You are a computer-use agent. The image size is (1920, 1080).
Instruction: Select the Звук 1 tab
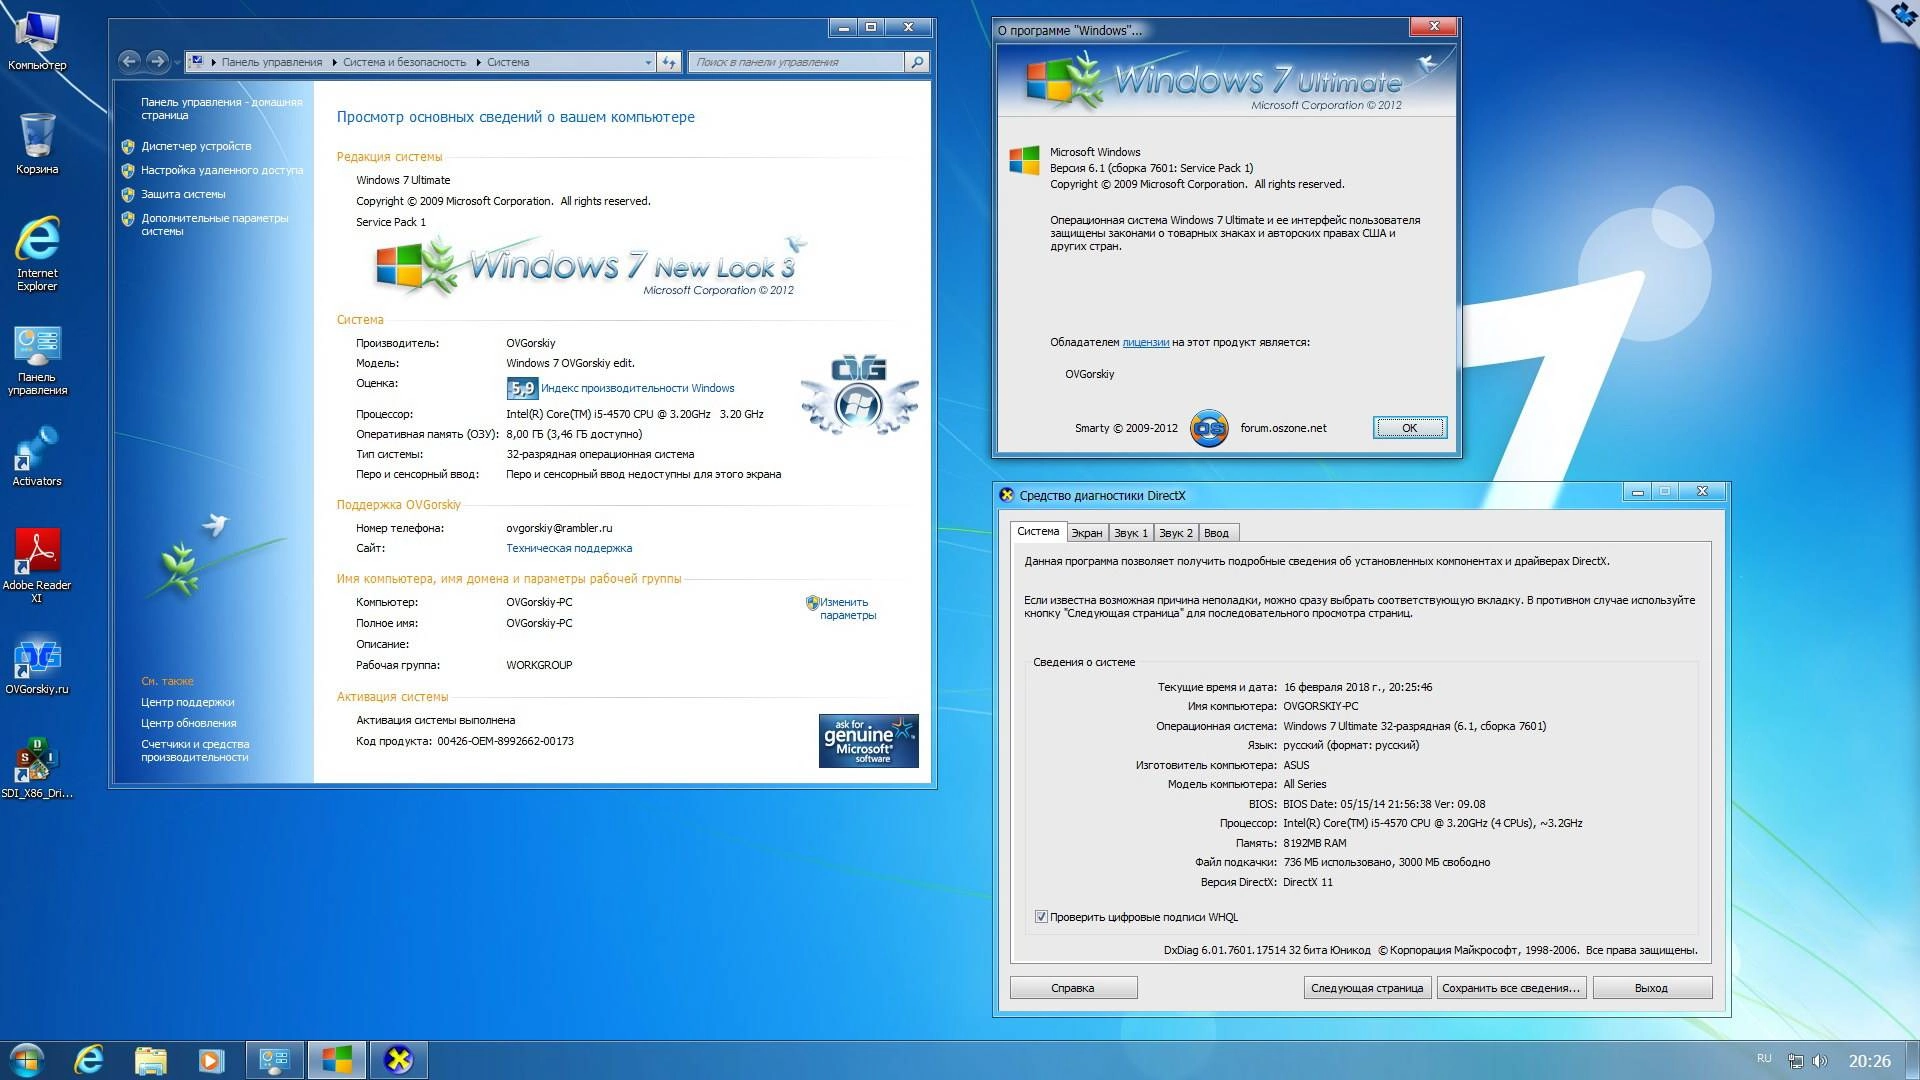pyautogui.click(x=1130, y=532)
